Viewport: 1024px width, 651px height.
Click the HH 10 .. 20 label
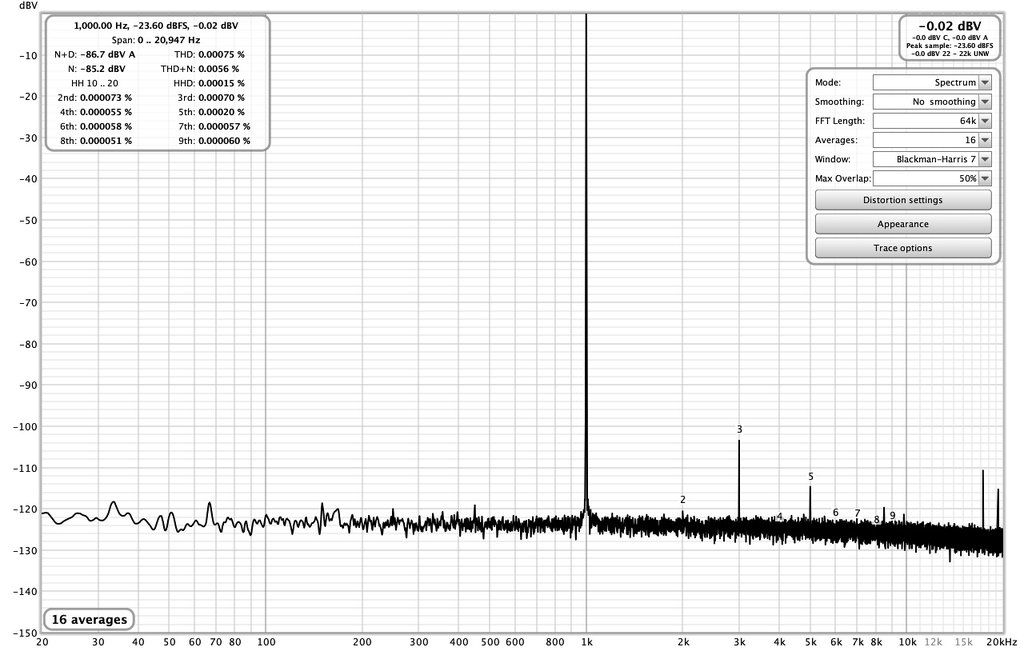point(95,83)
